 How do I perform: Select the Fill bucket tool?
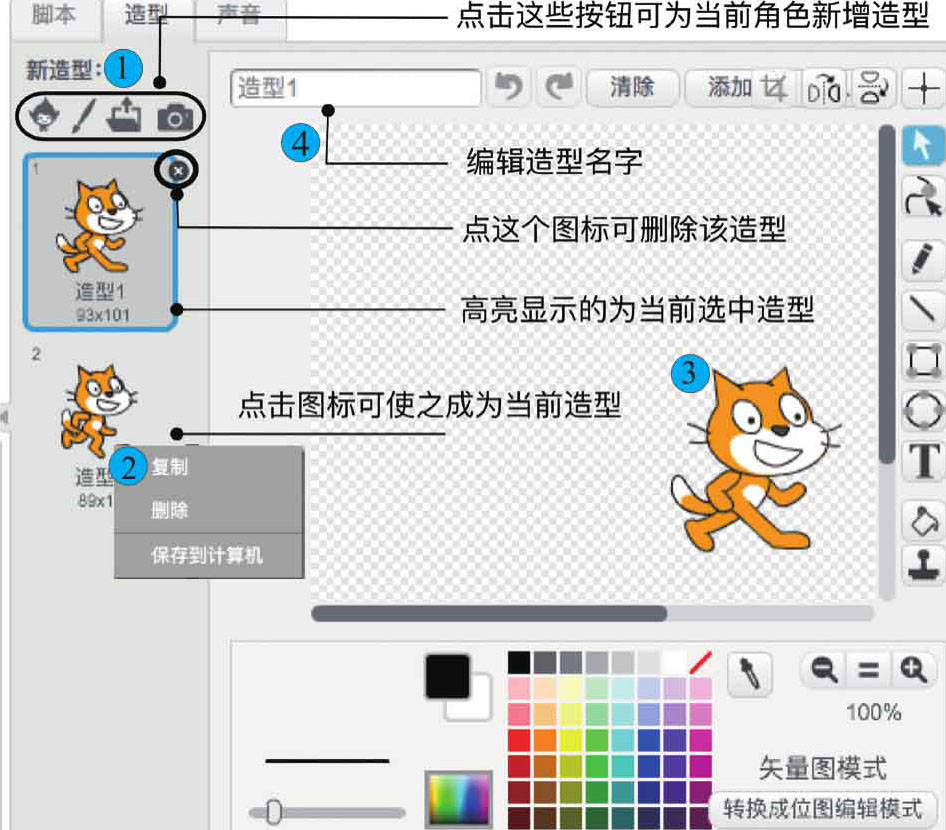tap(923, 519)
